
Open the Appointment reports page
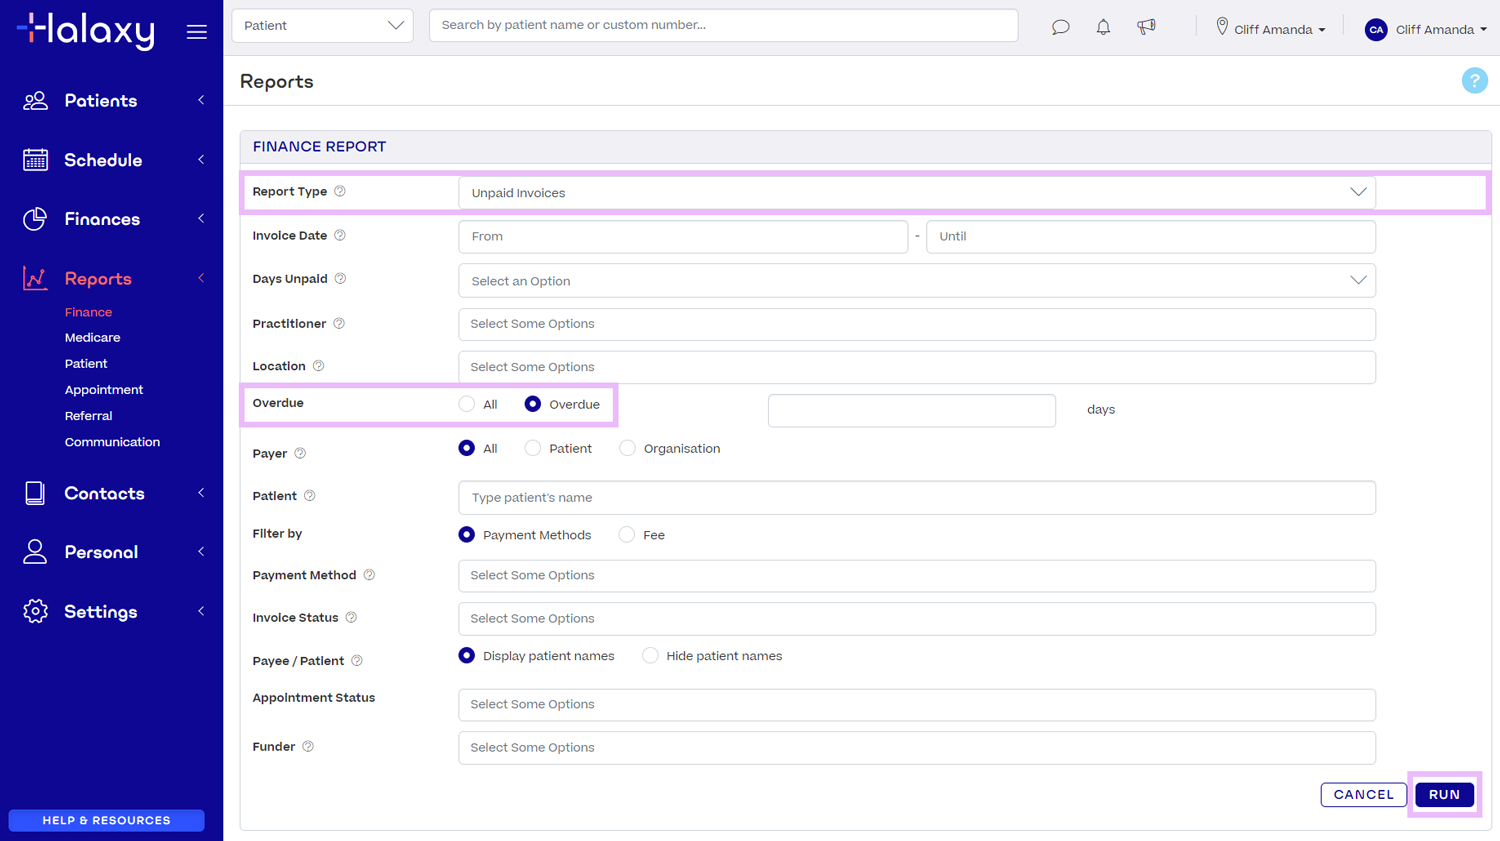pyautogui.click(x=103, y=389)
